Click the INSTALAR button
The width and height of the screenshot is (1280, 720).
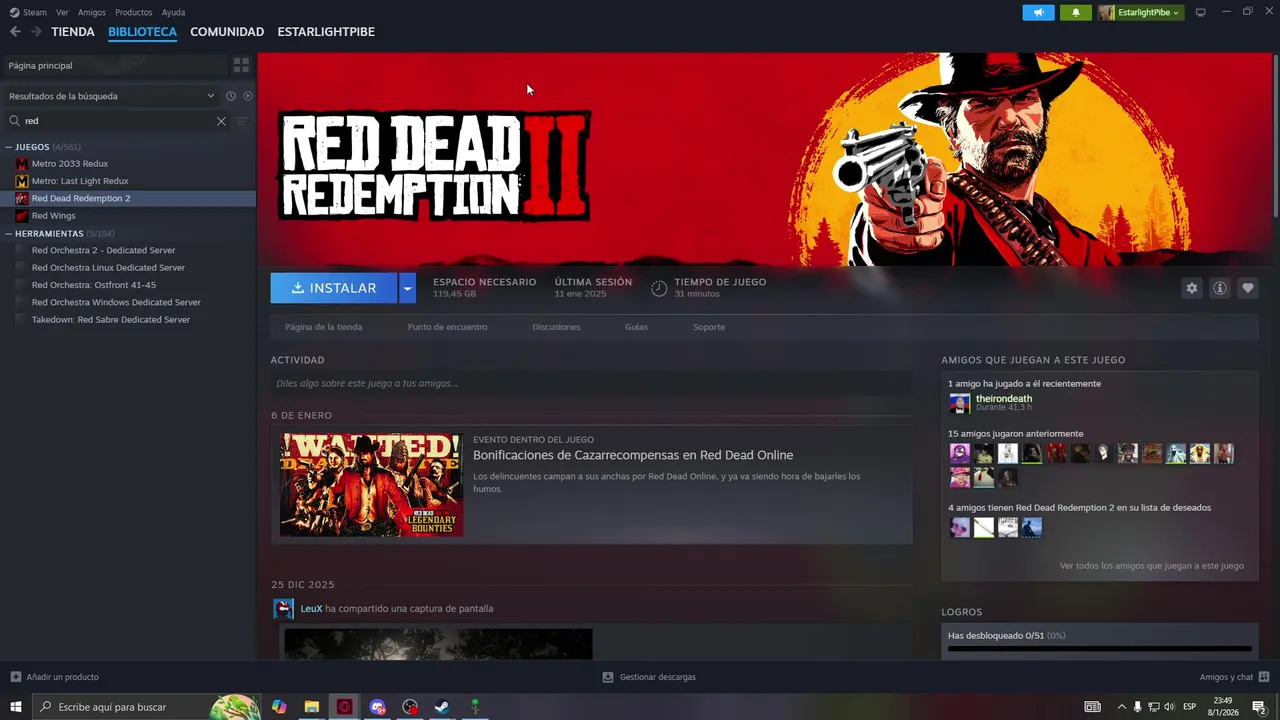coord(334,288)
